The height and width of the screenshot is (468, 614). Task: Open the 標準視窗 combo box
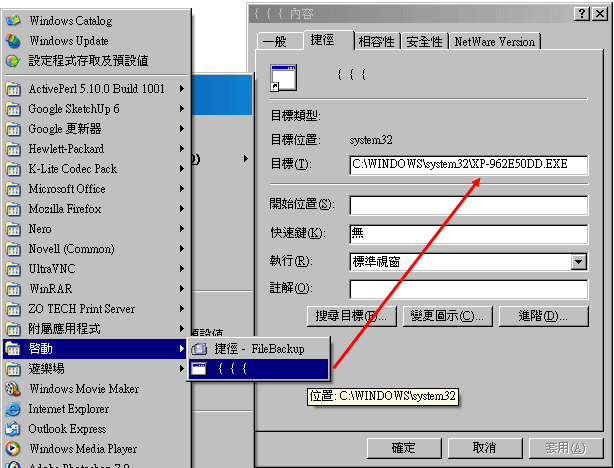click(468, 262)
